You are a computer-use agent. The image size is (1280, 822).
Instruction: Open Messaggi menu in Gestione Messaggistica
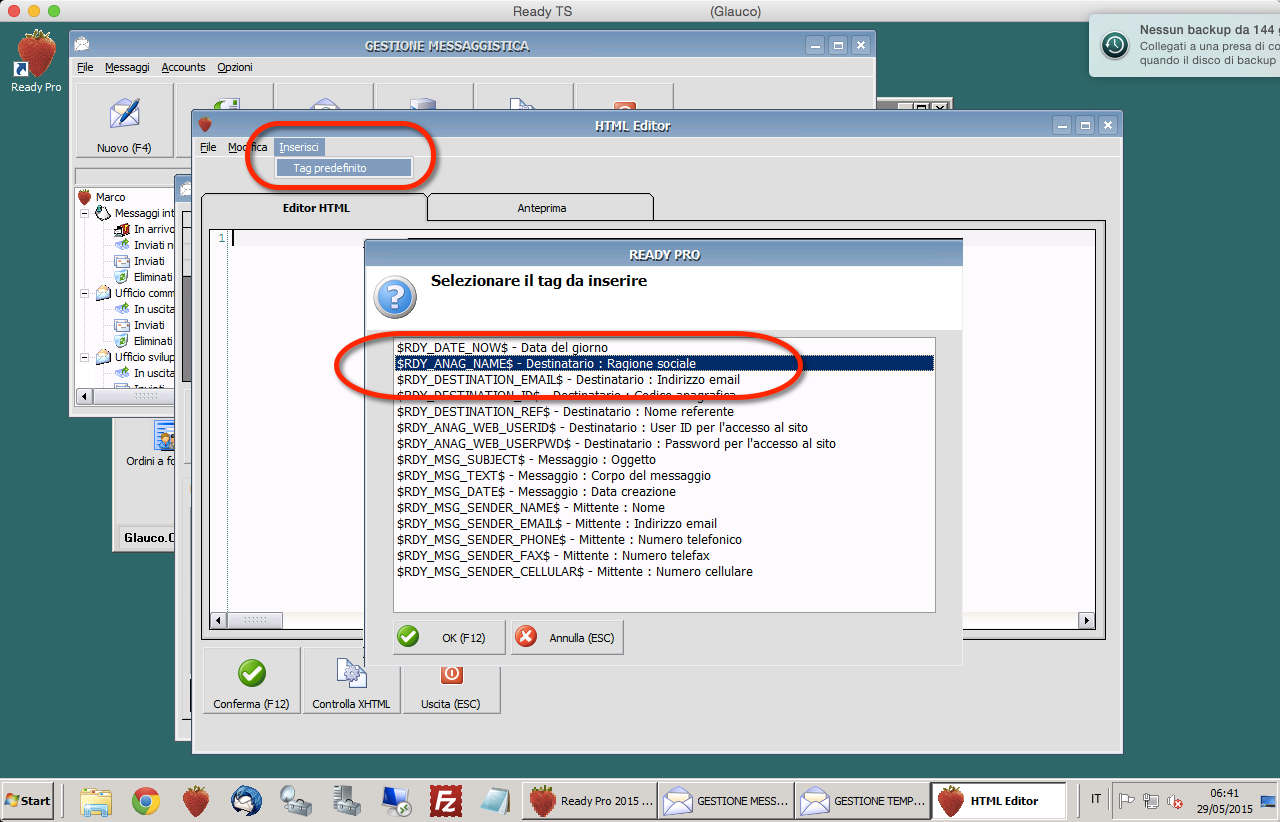127,67
